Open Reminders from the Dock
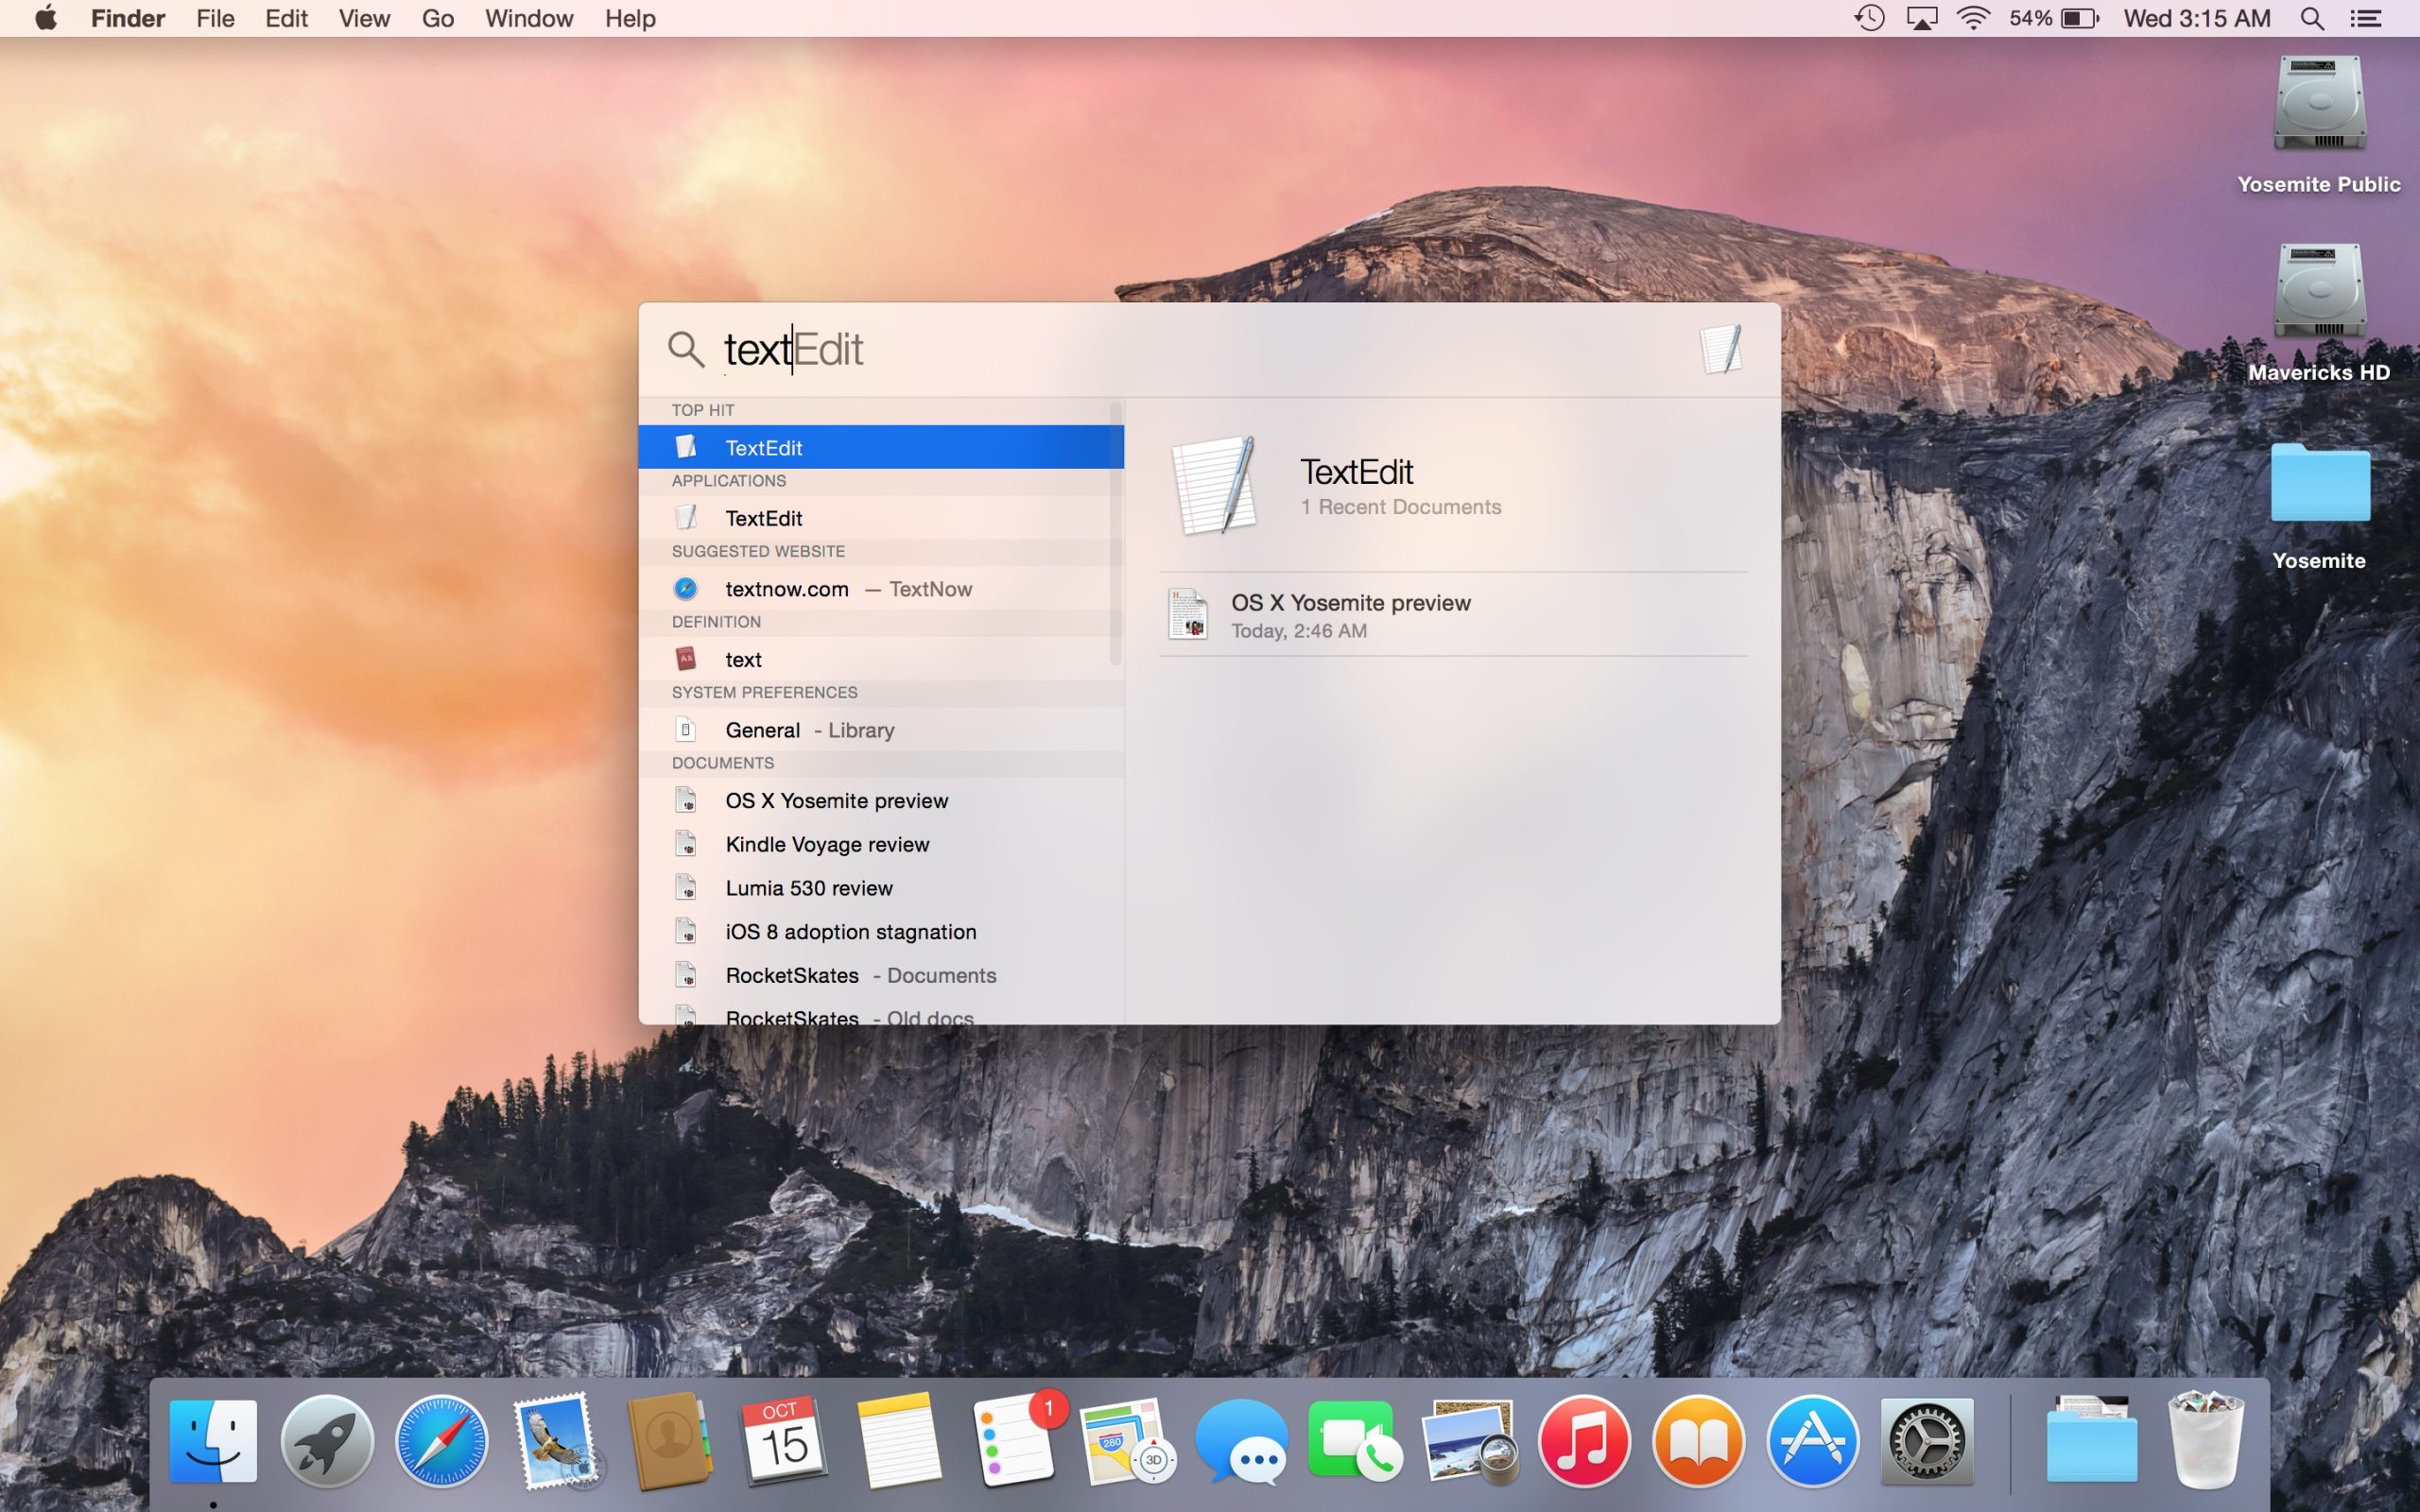Viewport: 2420px width, 1512px height. [x=1013, y=1440]
